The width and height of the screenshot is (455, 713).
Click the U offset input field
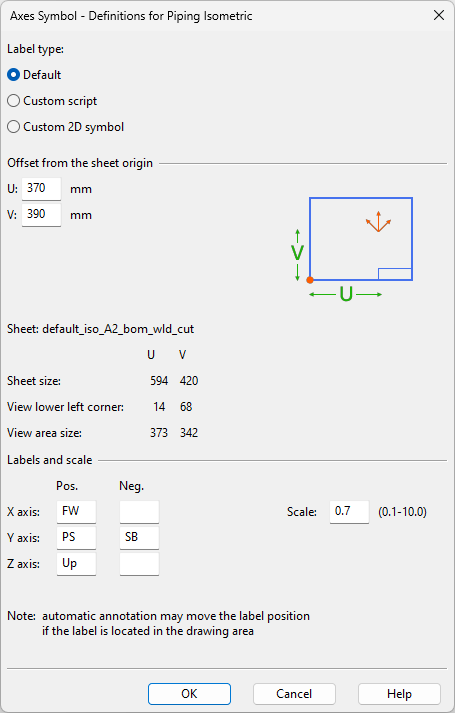(41, 189)
